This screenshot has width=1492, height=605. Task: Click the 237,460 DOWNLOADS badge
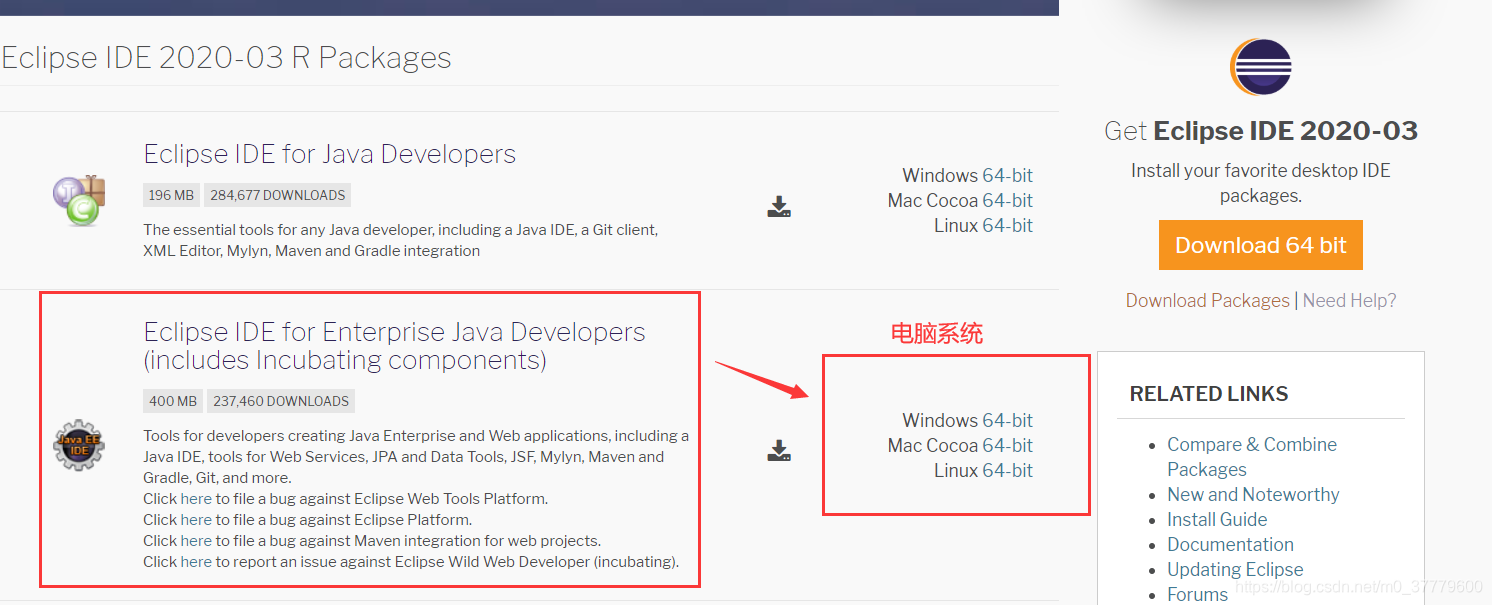(281, 401)
